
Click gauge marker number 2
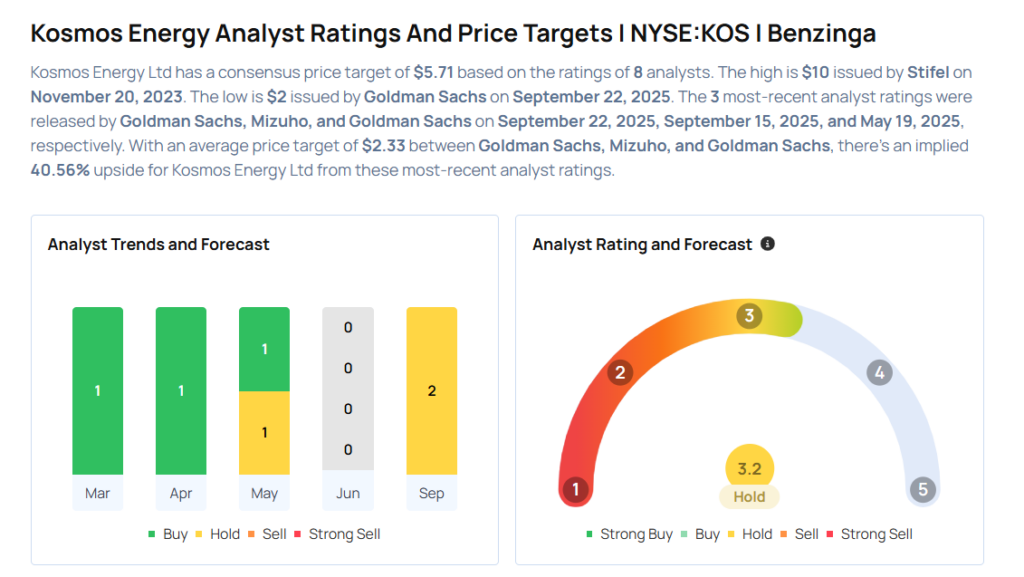[620, 373]
